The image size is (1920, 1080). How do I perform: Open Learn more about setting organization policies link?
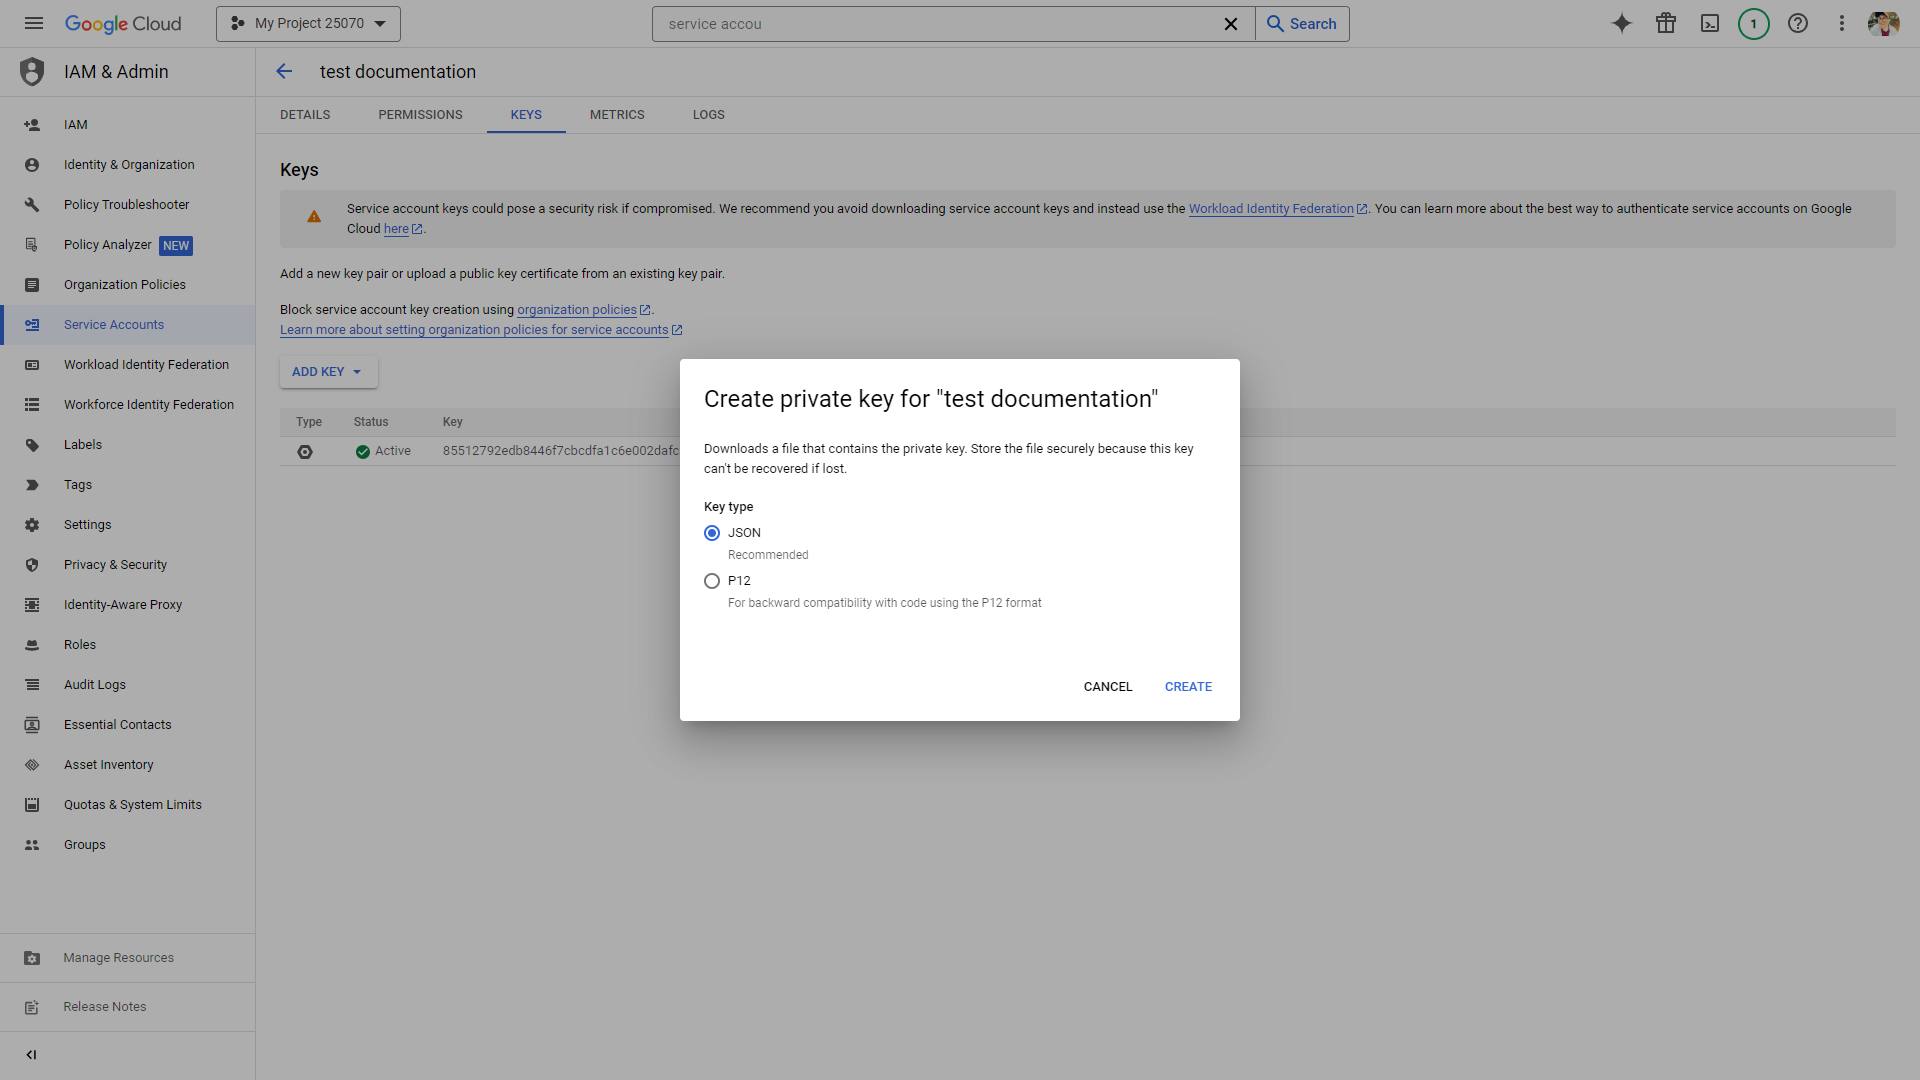point(481,330)
